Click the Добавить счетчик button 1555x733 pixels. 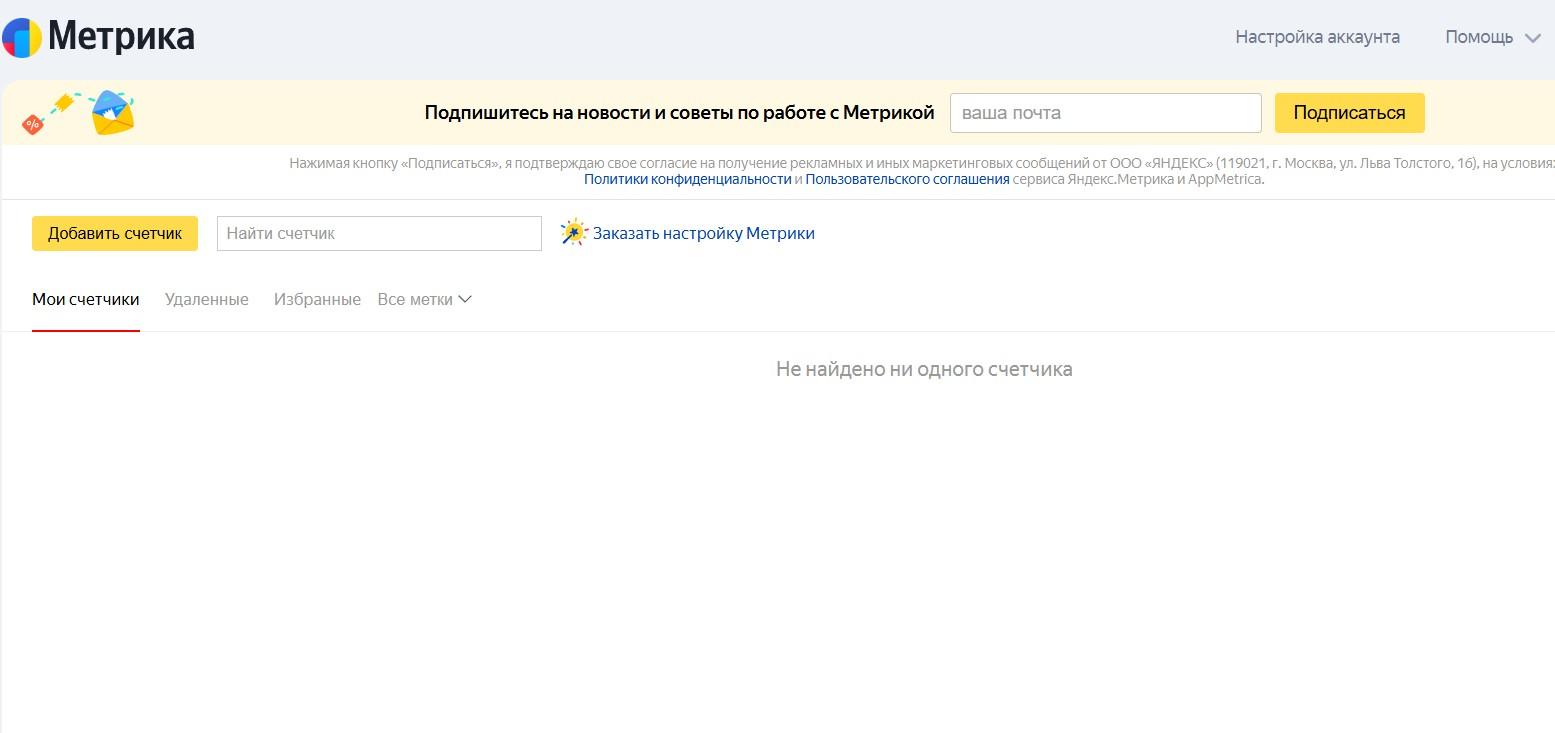click(115, 233)
